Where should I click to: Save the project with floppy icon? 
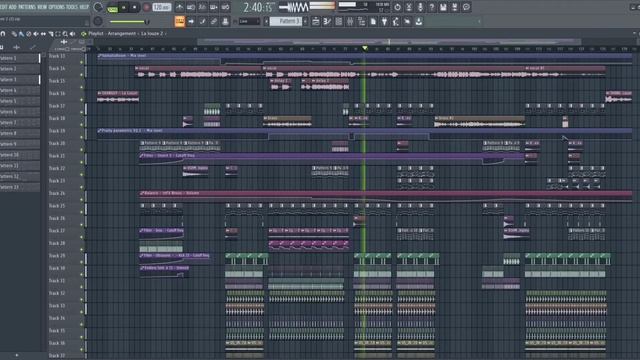pos(443,7)
